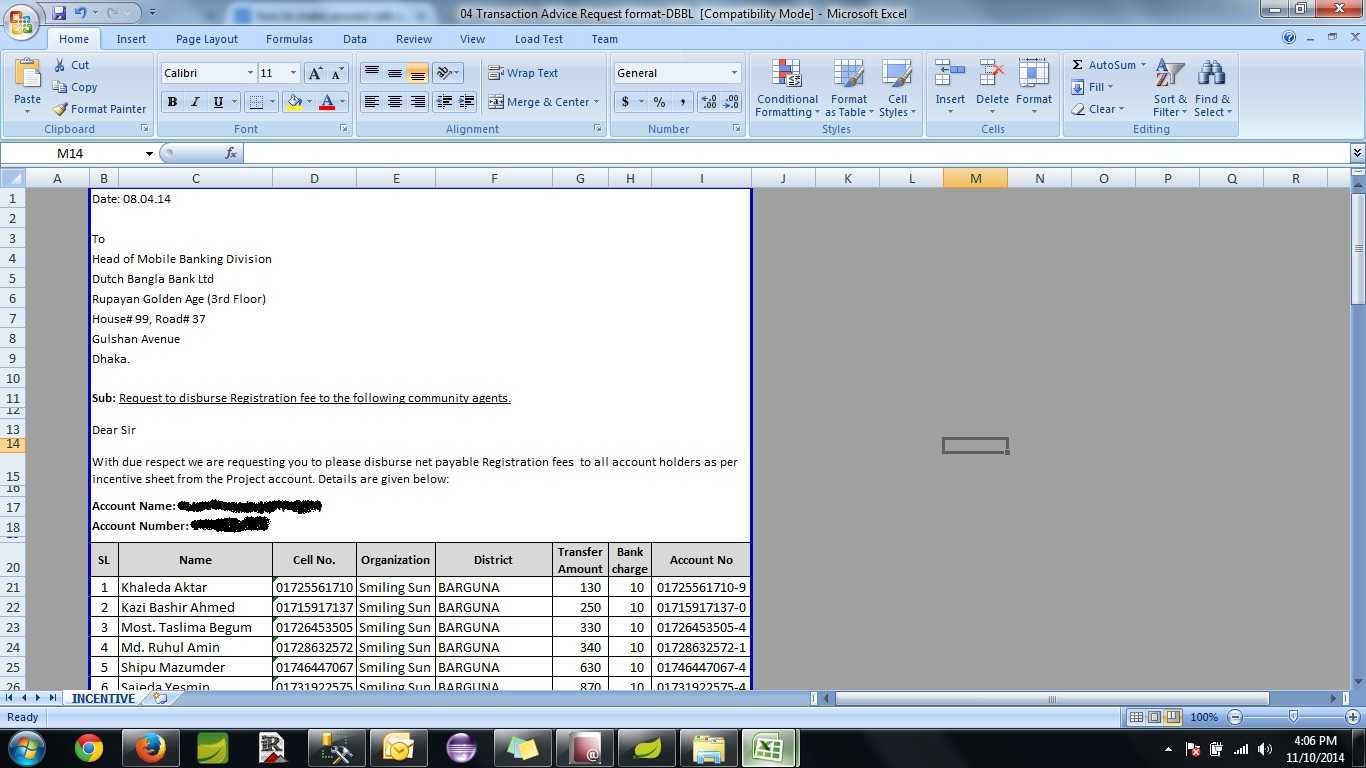Screen dimensions: 1366x768
Task: Open font color dropdown arrow
Action: 342,102
